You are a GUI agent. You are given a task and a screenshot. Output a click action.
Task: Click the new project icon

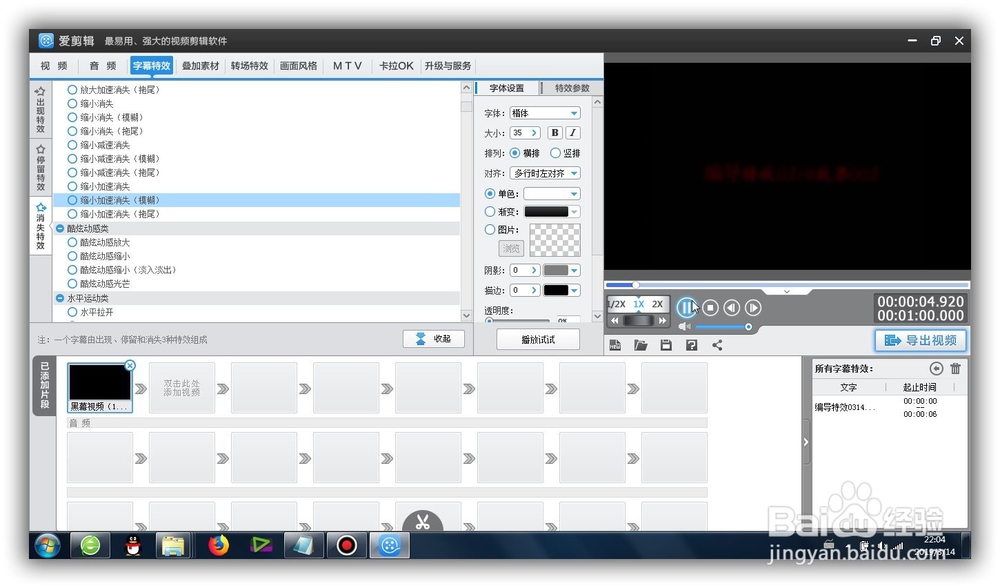615,345
